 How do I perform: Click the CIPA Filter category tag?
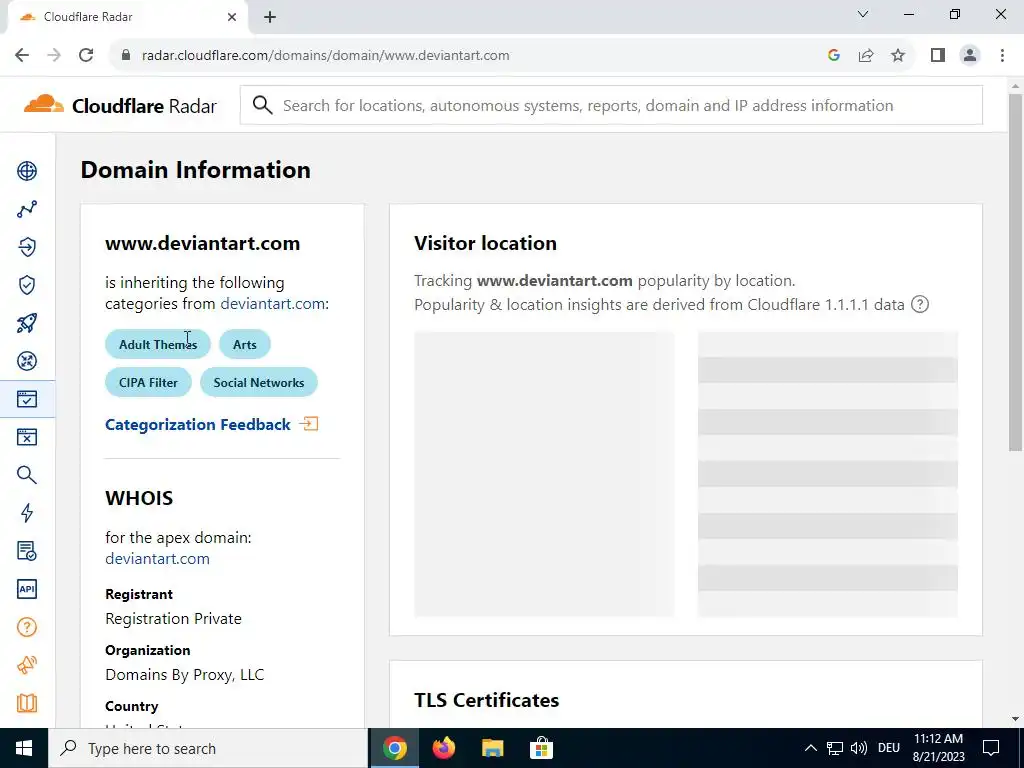point(148,383)
